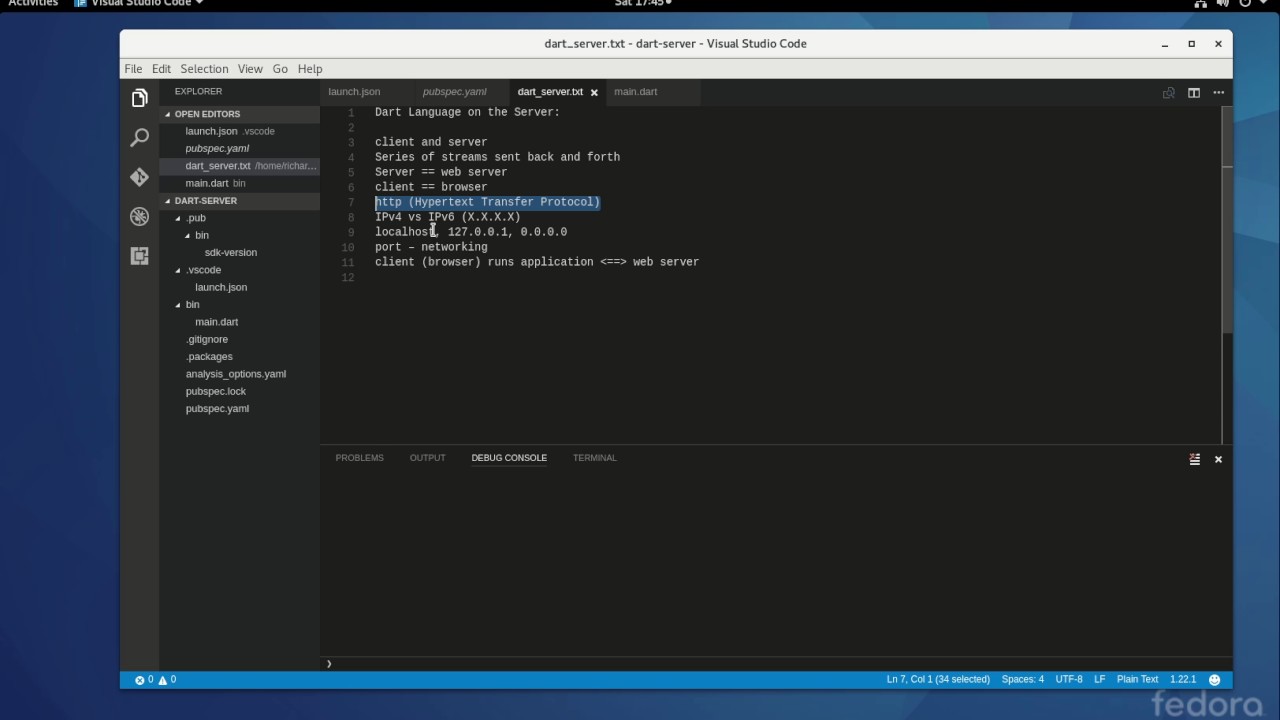Image resolution: width=1280 pixels, height=720 pixels.
Task: Click the errors count icon in status bar
Action: pyautogui.click(x=144, y=679)
